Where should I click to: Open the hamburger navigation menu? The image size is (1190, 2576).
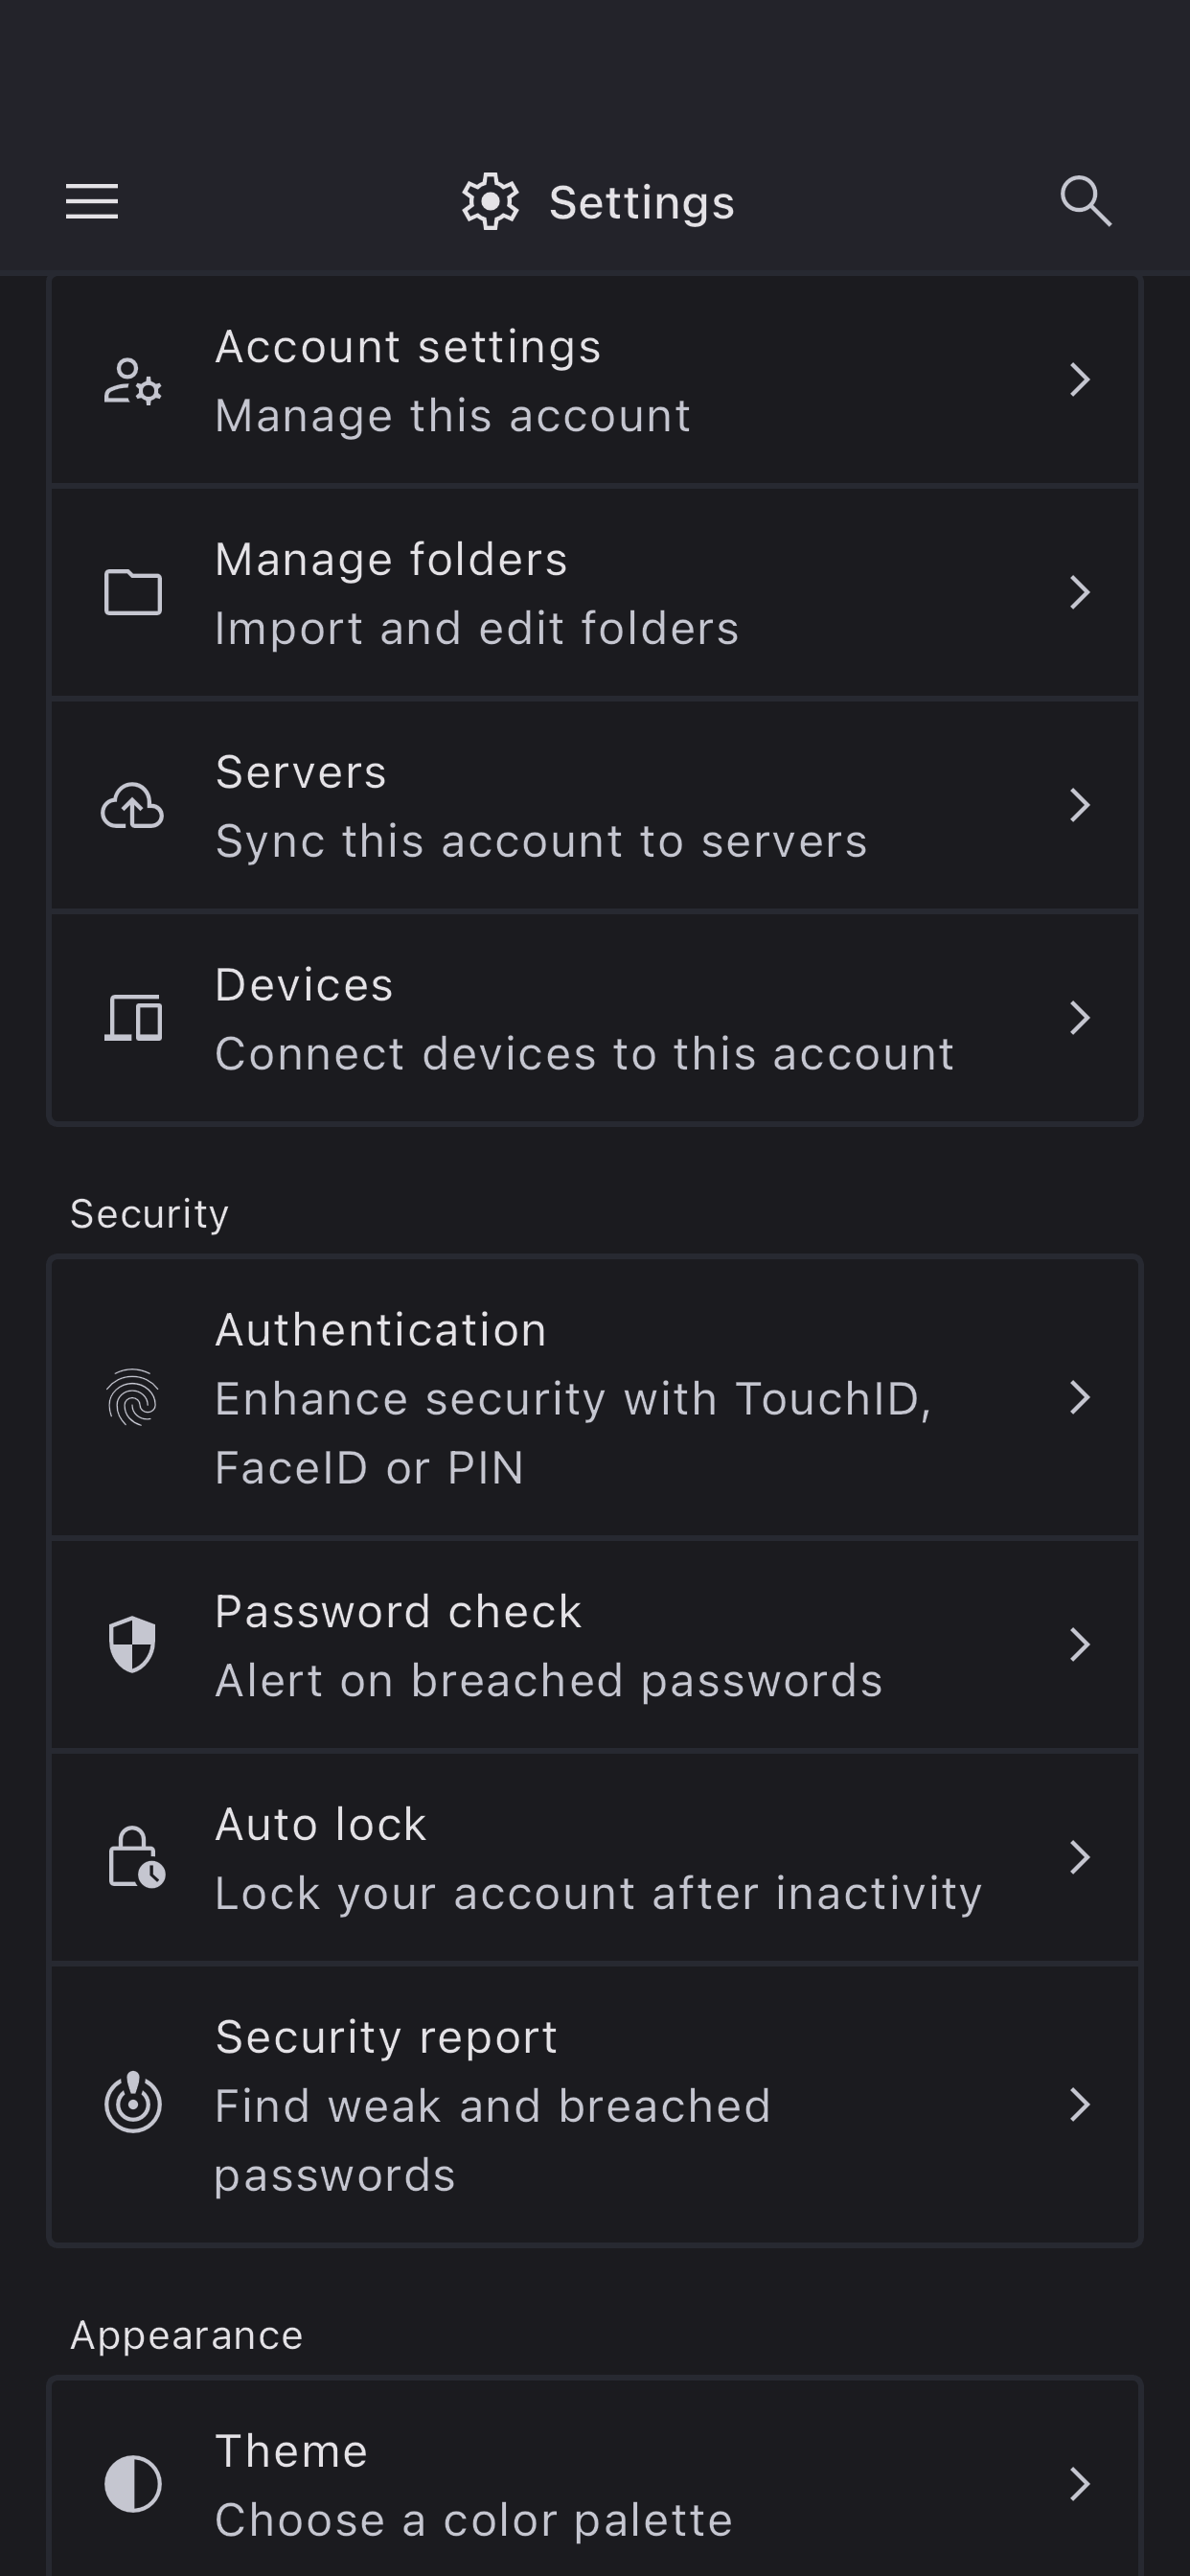[x=92, y=201]
